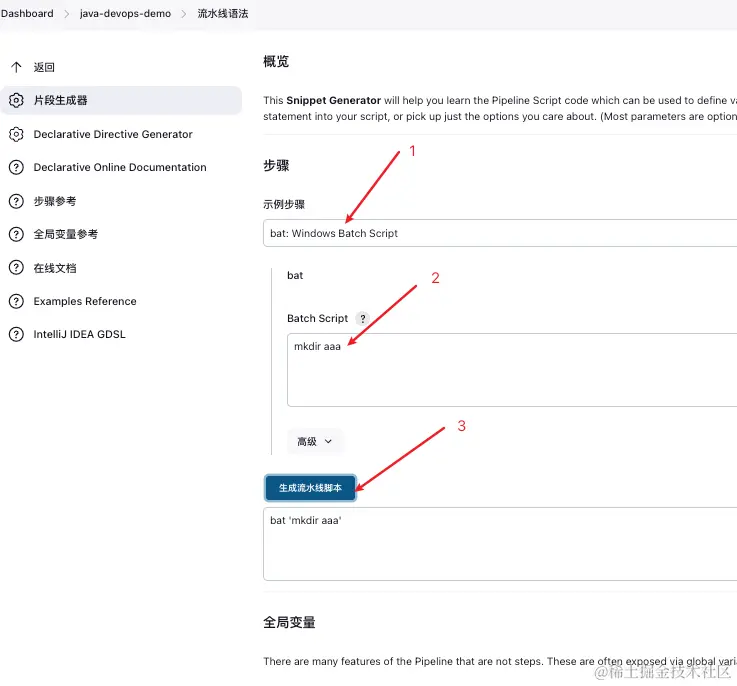Open java-devops-demo breadcrumb
The image size is (737, 686).
coord(125,13)
